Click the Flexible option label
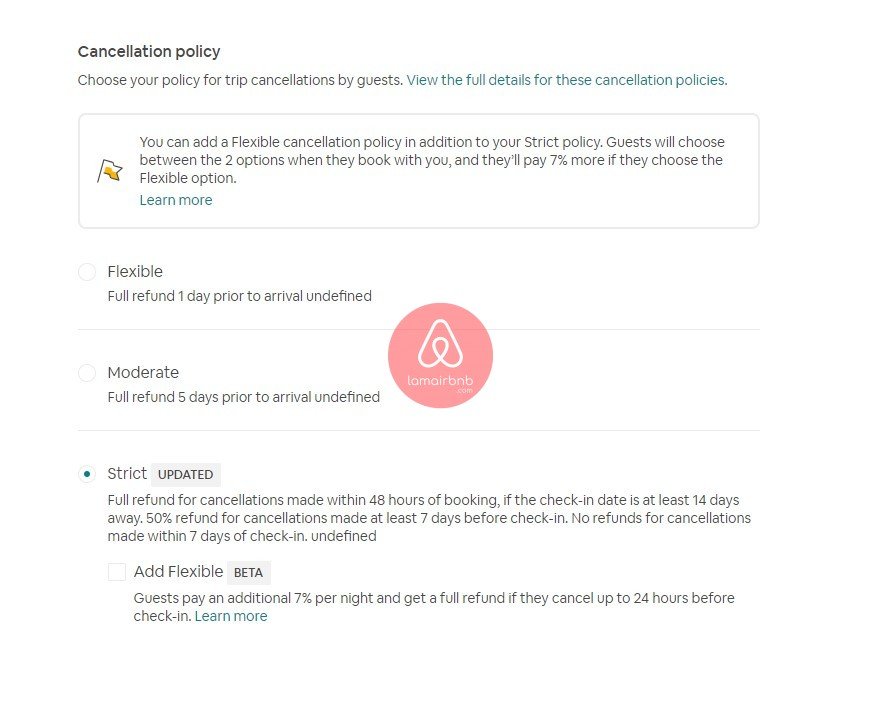Screen dimensions: 881x711 click(x=135, y=272)
